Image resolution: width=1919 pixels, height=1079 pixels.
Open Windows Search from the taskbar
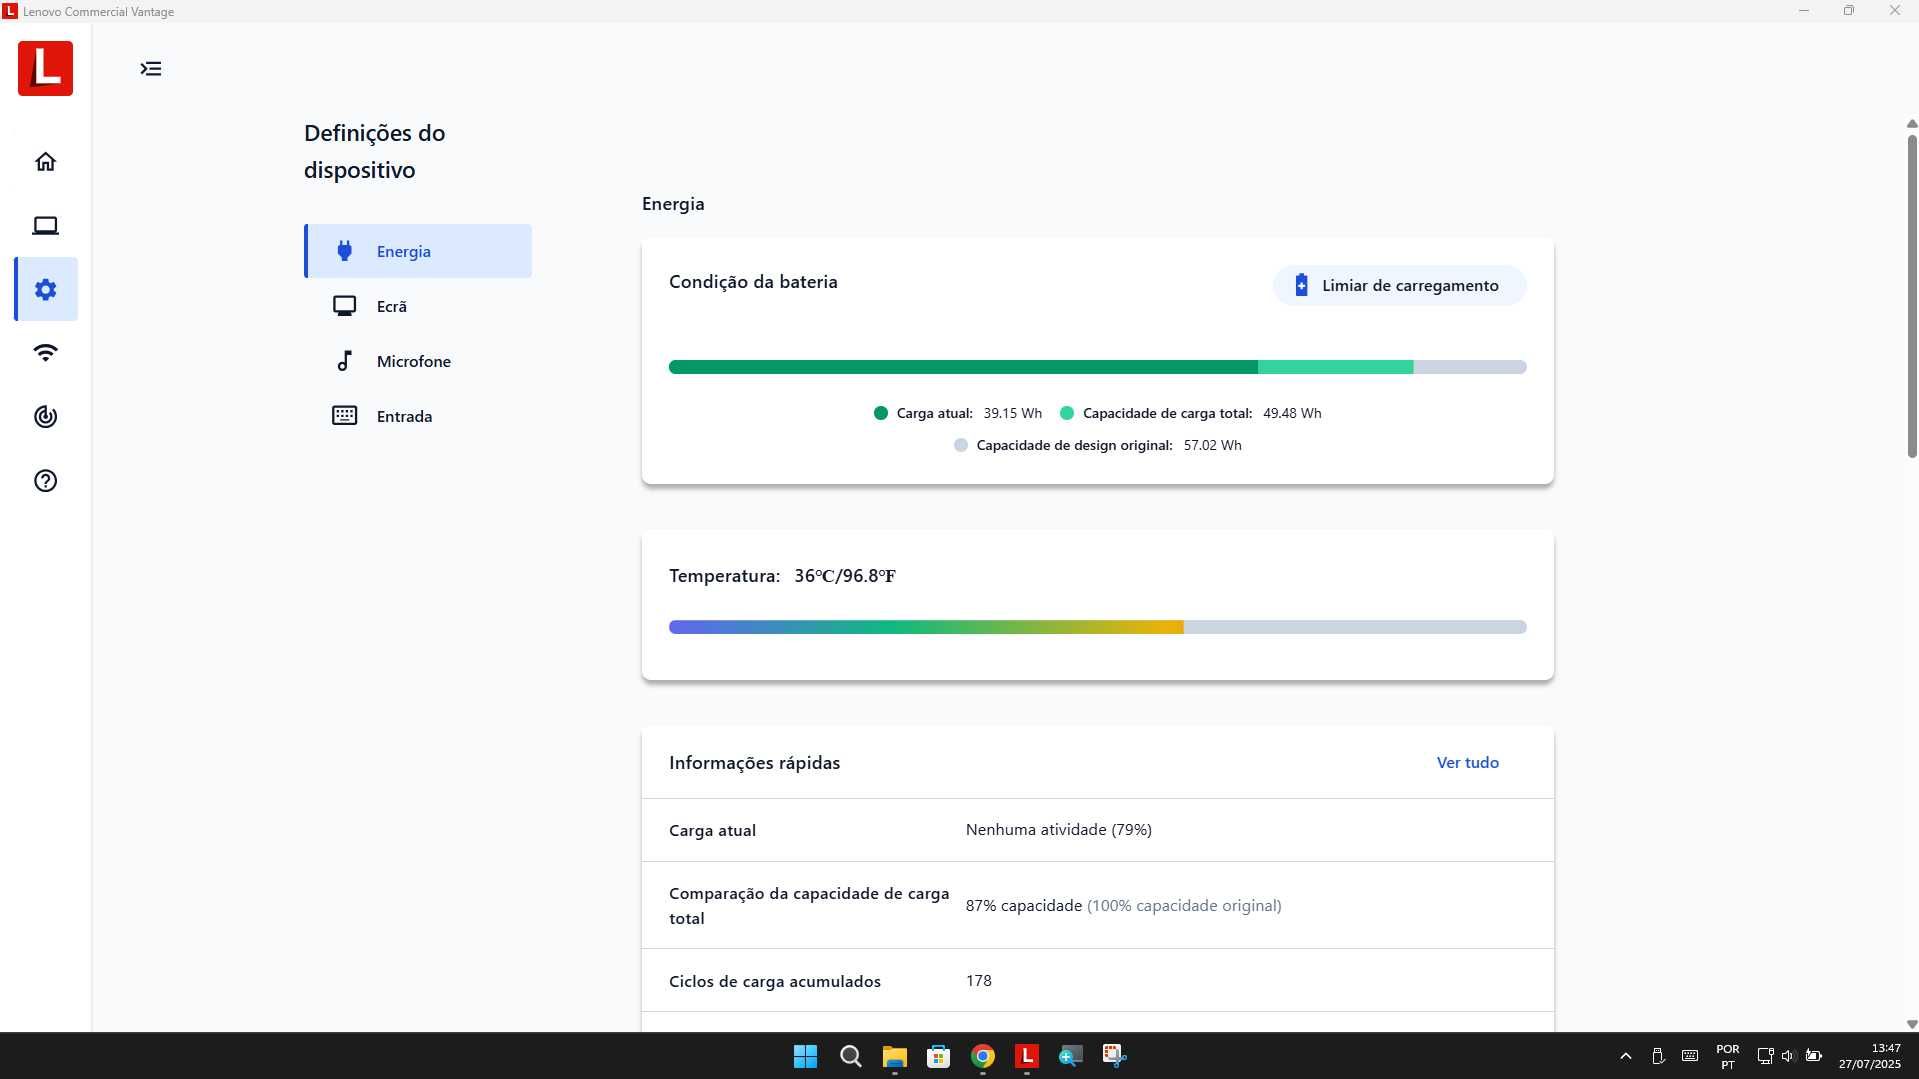point(850,1056)
